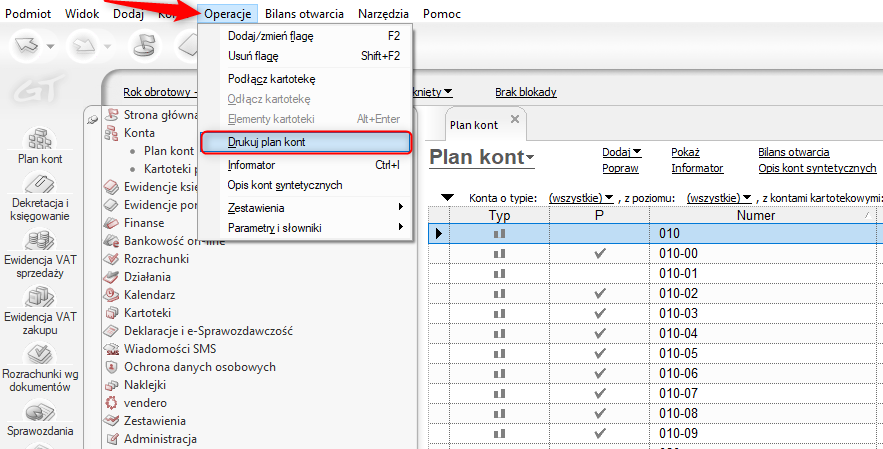Click the back navigation arrow in toolbar
883x449 pixels.
[32, 45]
